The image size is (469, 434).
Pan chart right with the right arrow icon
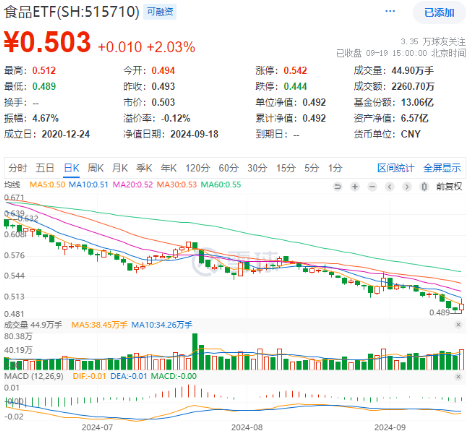click(x=407, y=187)
